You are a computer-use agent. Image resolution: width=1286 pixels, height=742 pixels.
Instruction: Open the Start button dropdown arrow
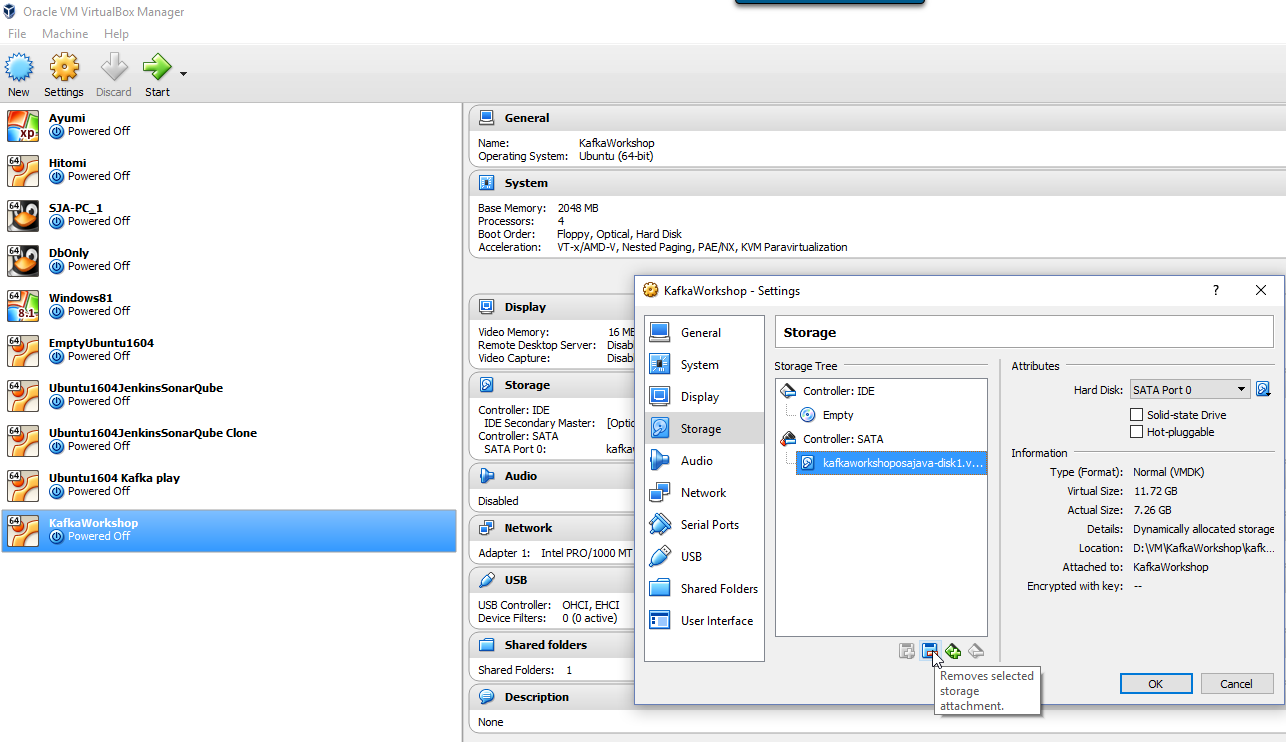[x=183, y=73]
